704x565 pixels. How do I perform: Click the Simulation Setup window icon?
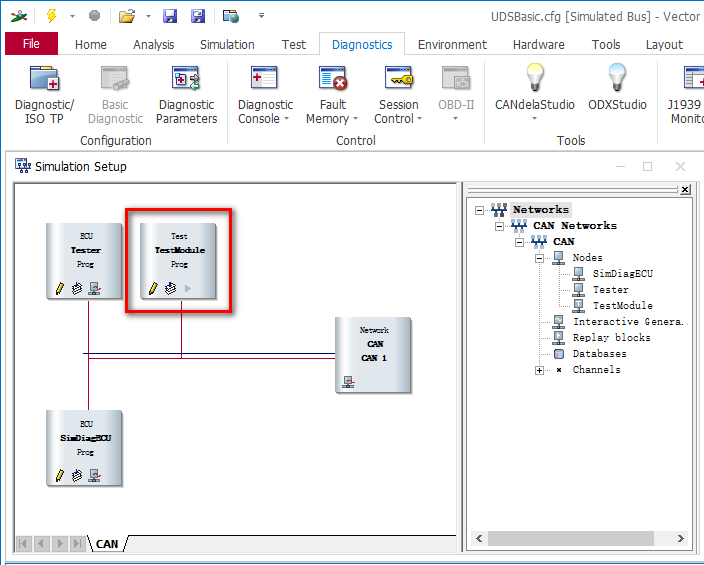point(22,166)
